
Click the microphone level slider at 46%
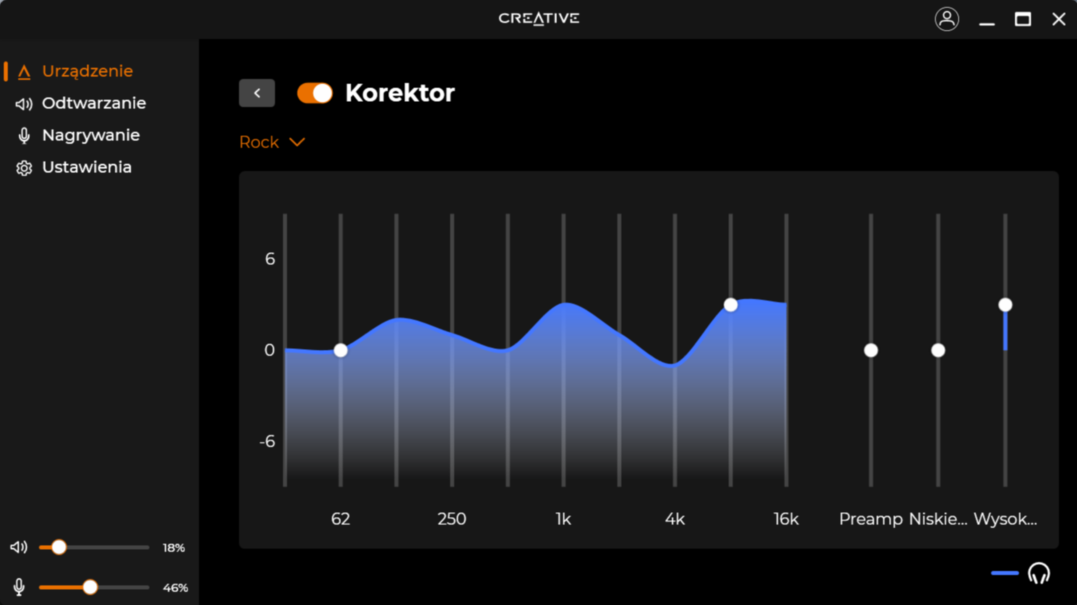coord(90,587)
